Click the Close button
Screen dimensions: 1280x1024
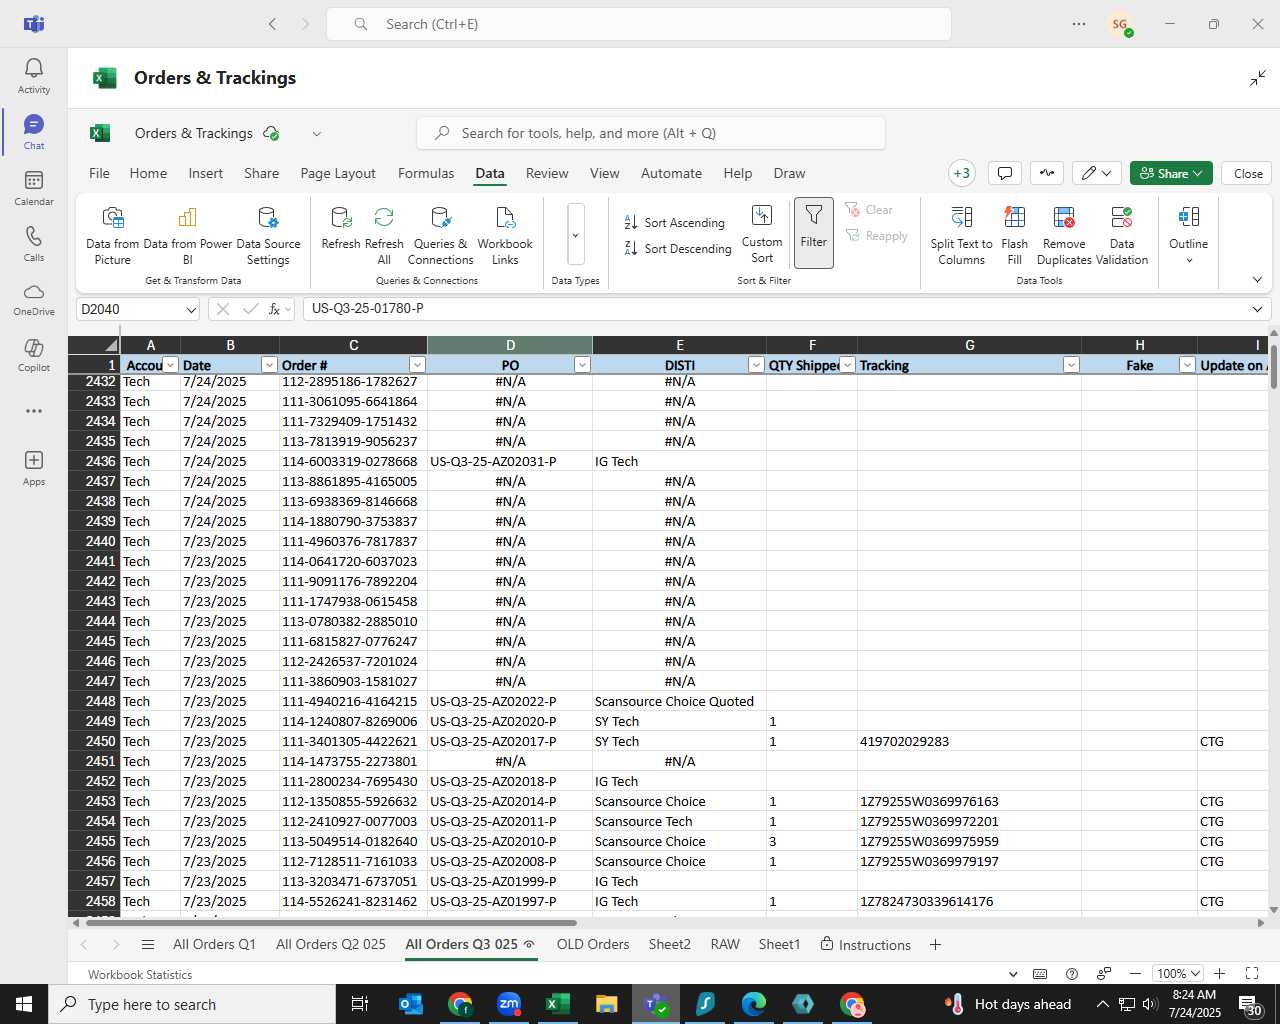(x=1248, y=173)
